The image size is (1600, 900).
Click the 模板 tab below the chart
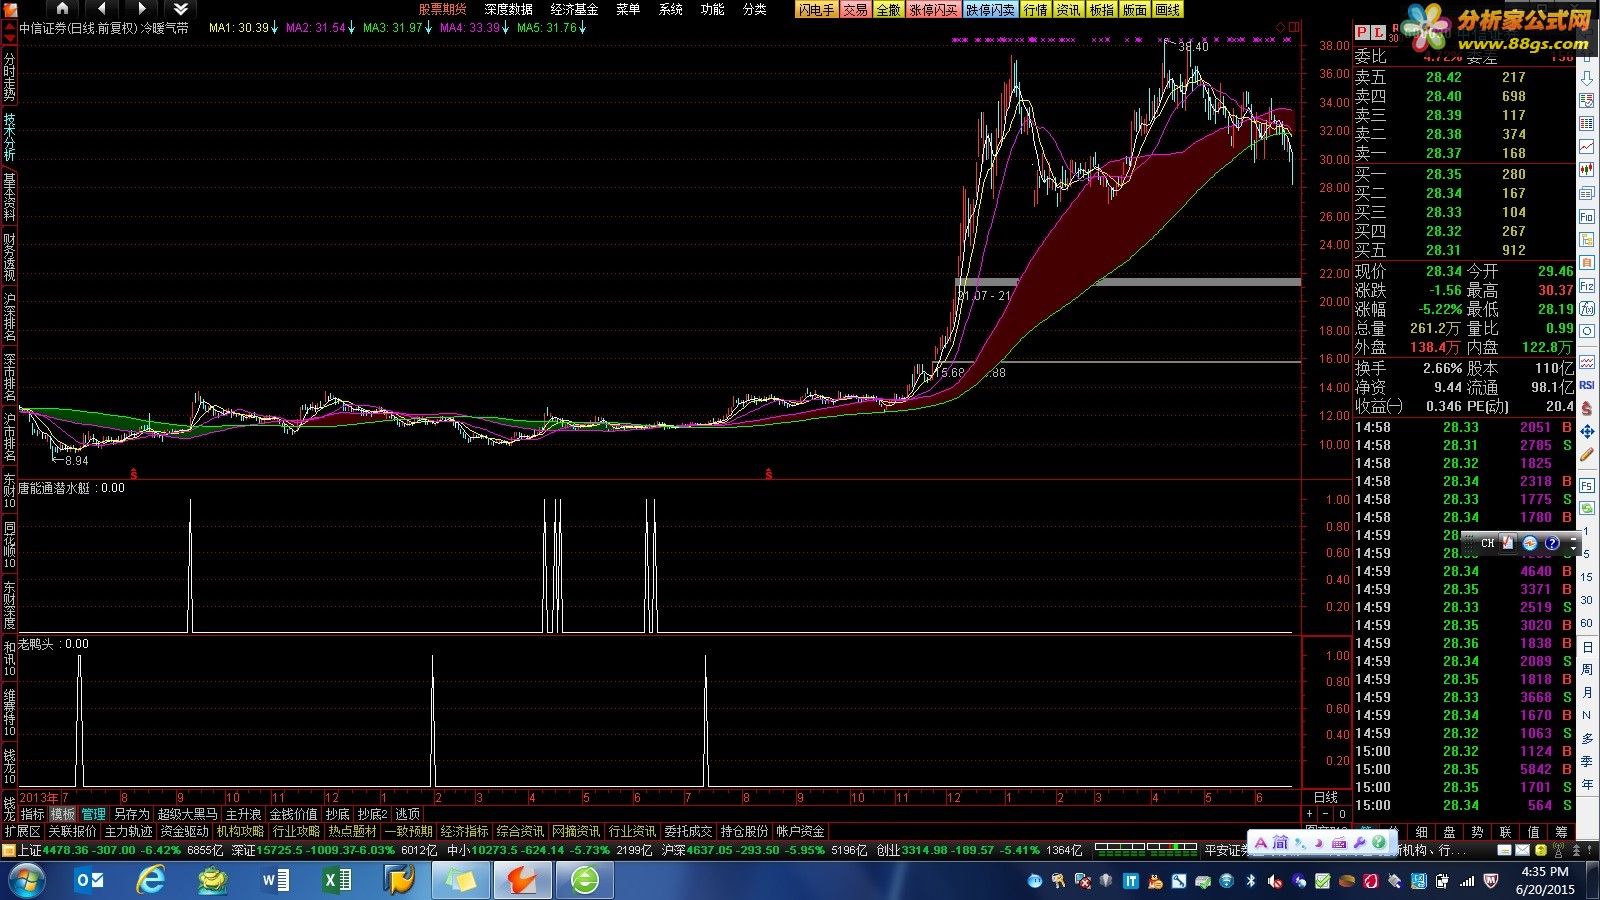pyautogui.click(x=63, y=815)
